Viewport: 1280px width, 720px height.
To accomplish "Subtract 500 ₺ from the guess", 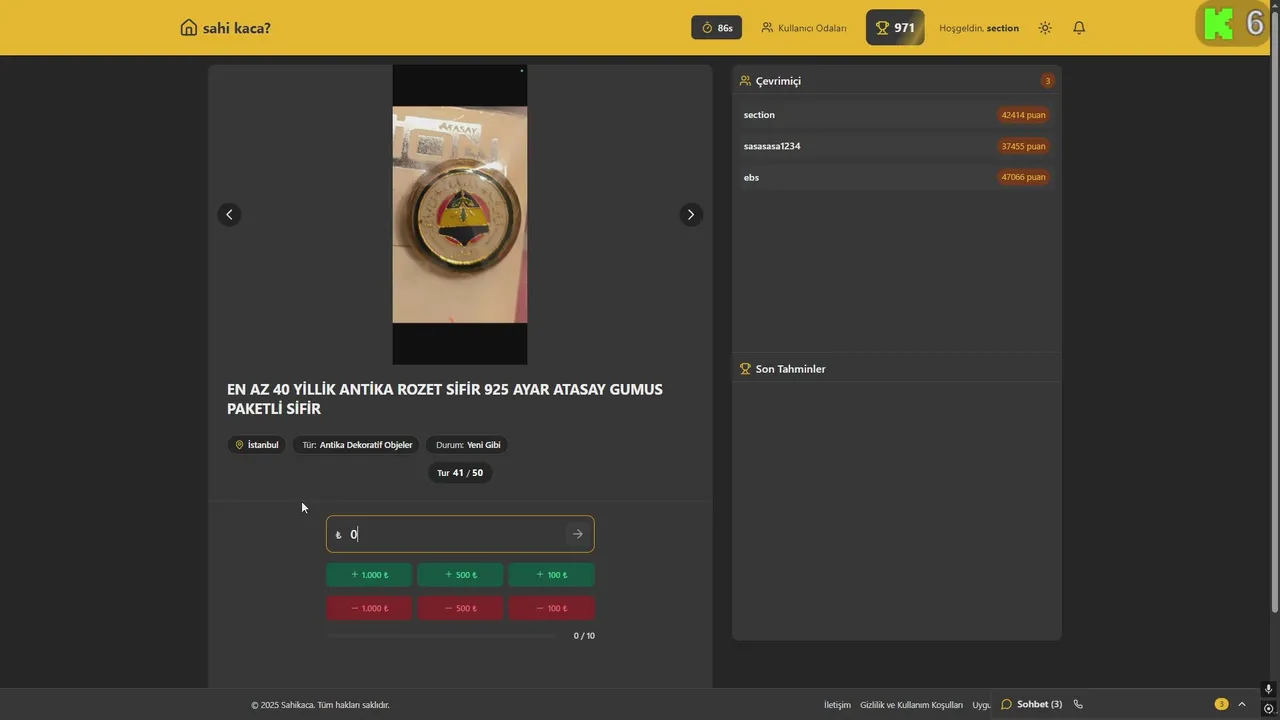I will [460, 608].
